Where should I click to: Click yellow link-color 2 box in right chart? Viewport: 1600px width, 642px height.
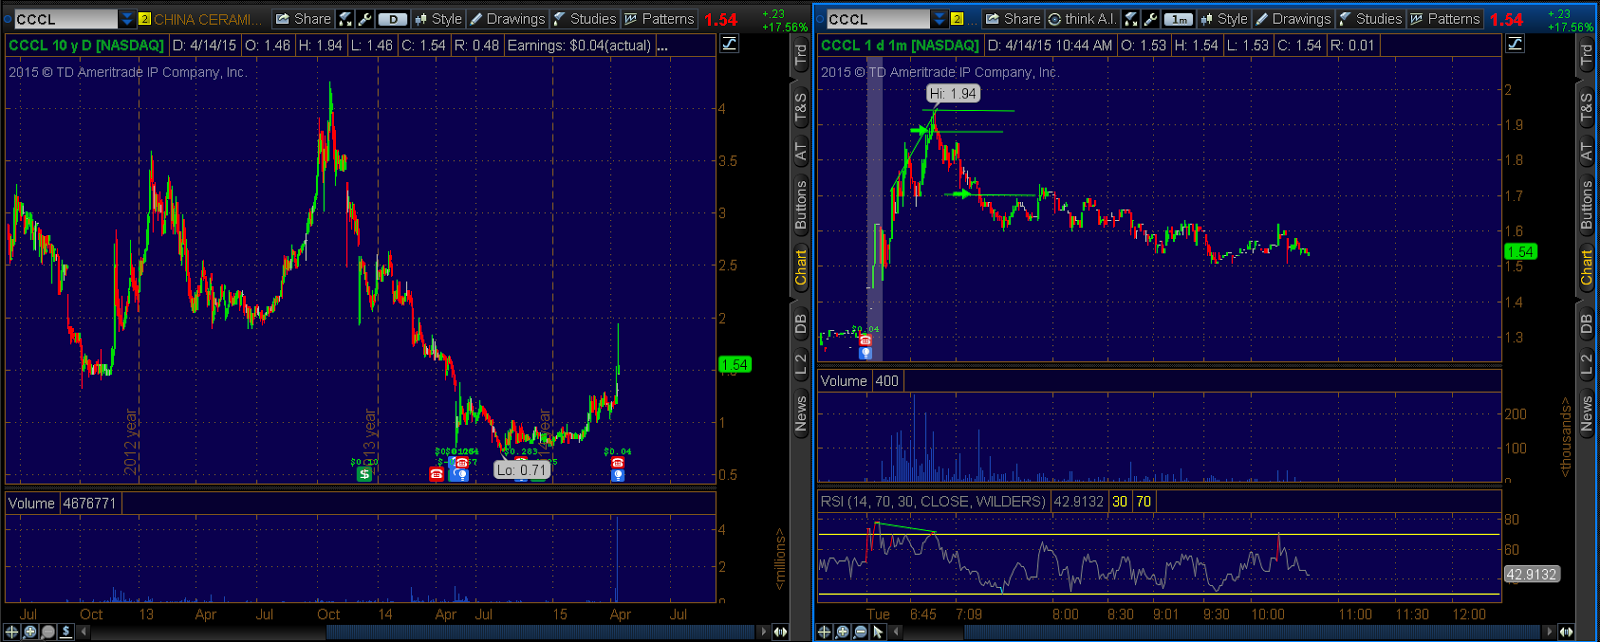(x=957, y=19)
